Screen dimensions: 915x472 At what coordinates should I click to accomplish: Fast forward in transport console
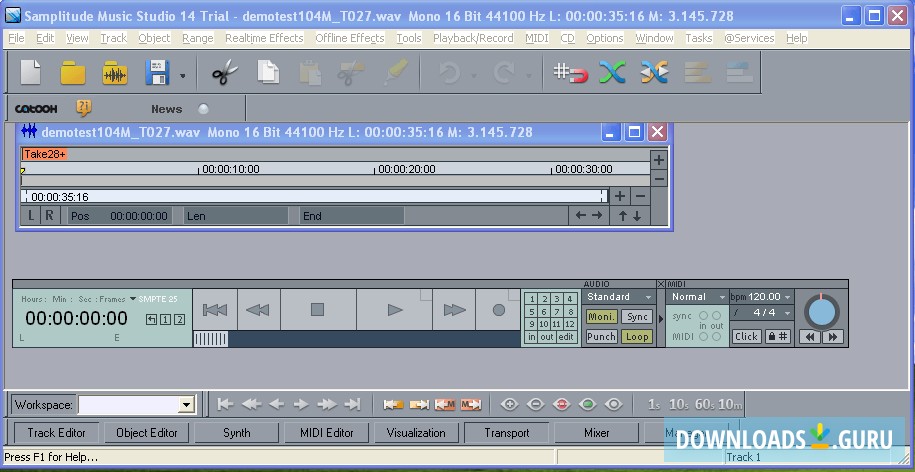[x=454, y=310]
